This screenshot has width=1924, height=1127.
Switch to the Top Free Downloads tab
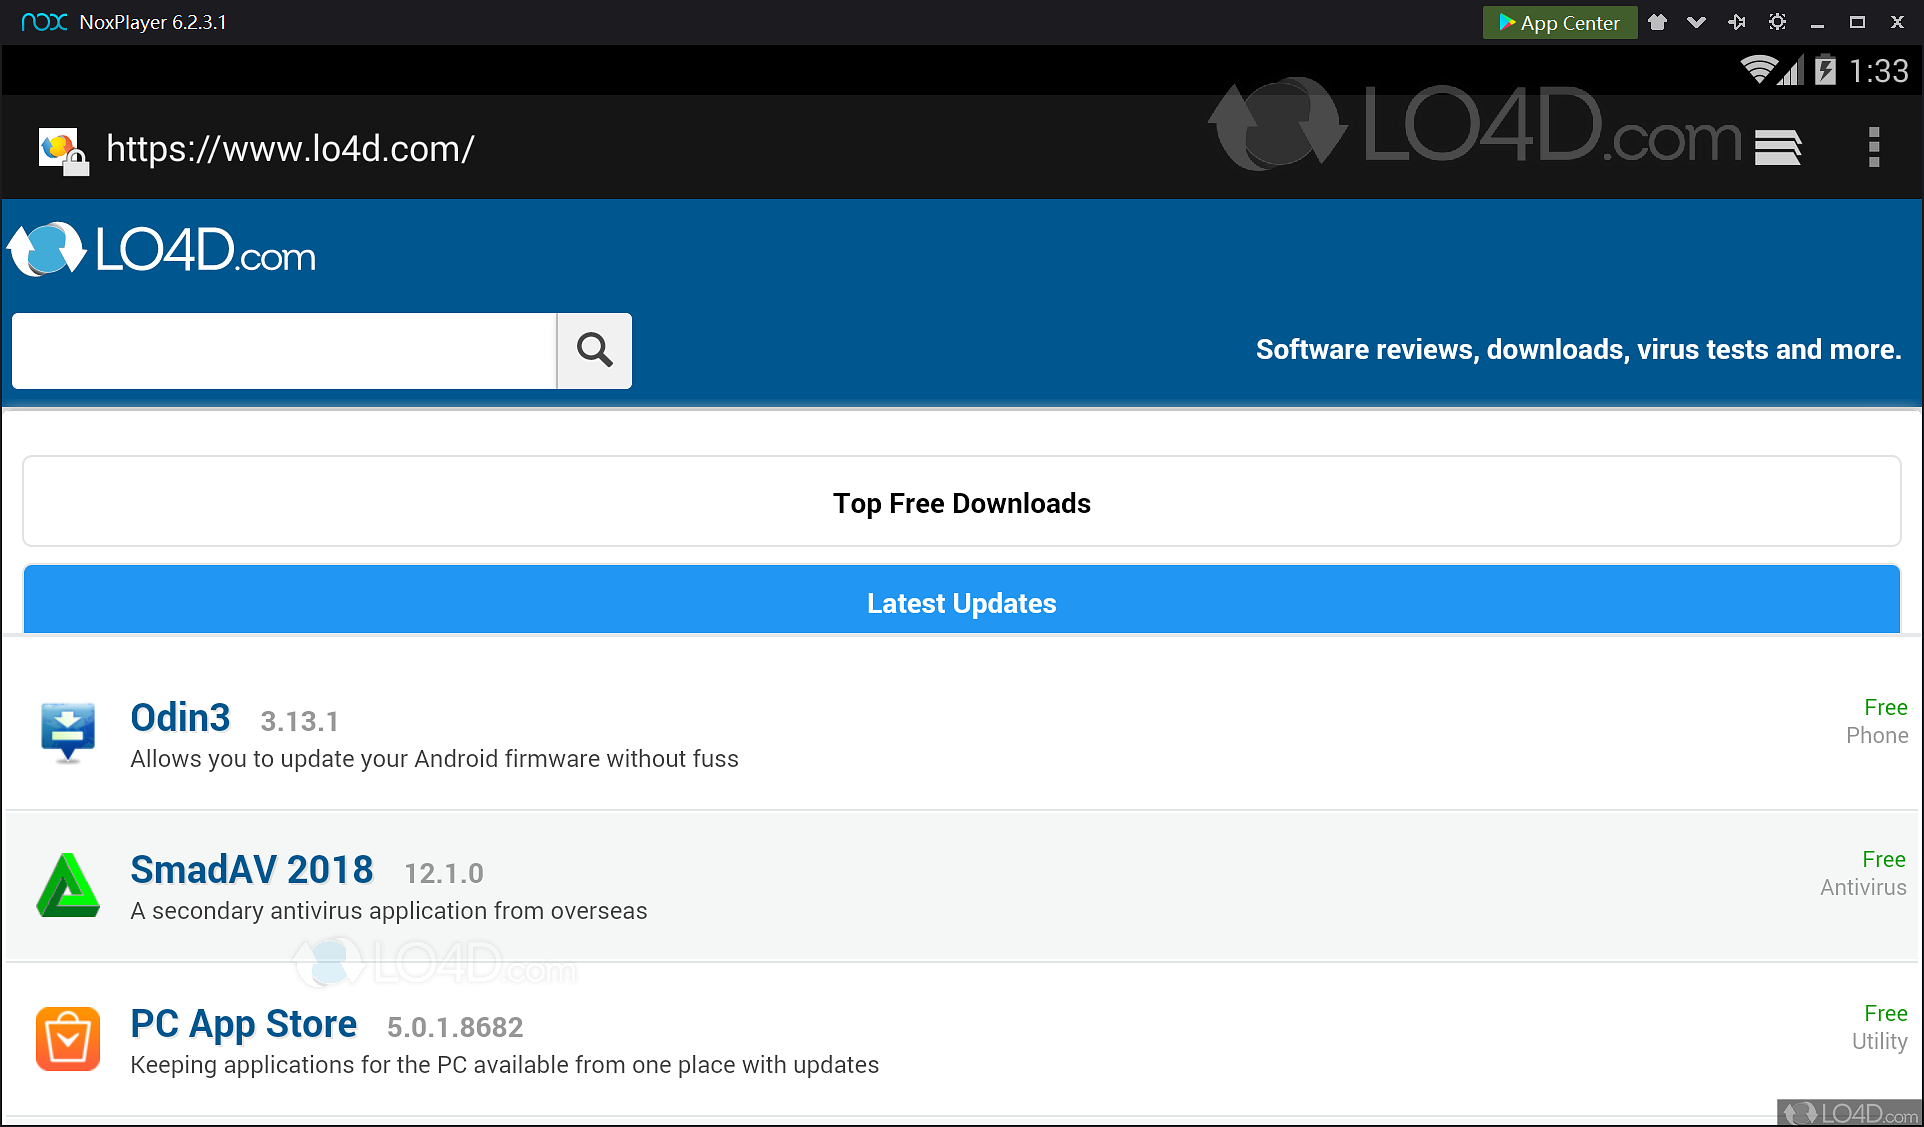[961, 502]
